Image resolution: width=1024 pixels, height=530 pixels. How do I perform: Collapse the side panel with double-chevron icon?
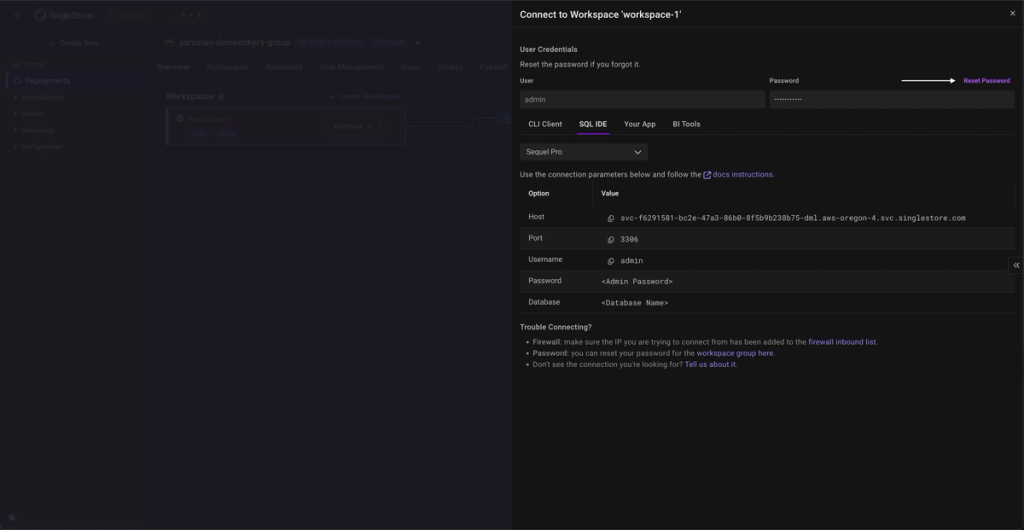[1016, 265]
